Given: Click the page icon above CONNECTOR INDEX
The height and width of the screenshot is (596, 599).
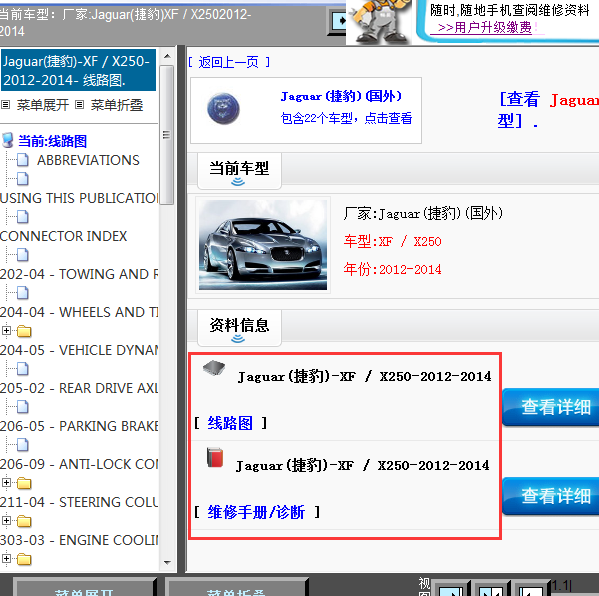Looking at the screenshot, I should tap(23, 217).
